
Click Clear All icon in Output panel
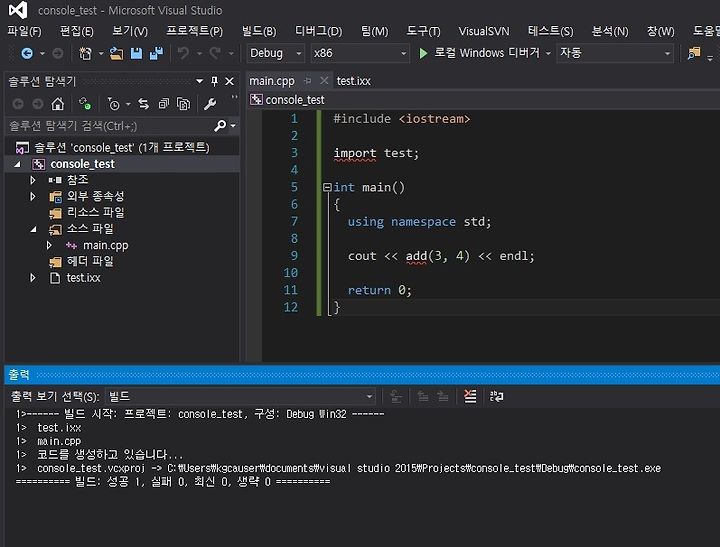pyautogui.click(x=470, y=396)
